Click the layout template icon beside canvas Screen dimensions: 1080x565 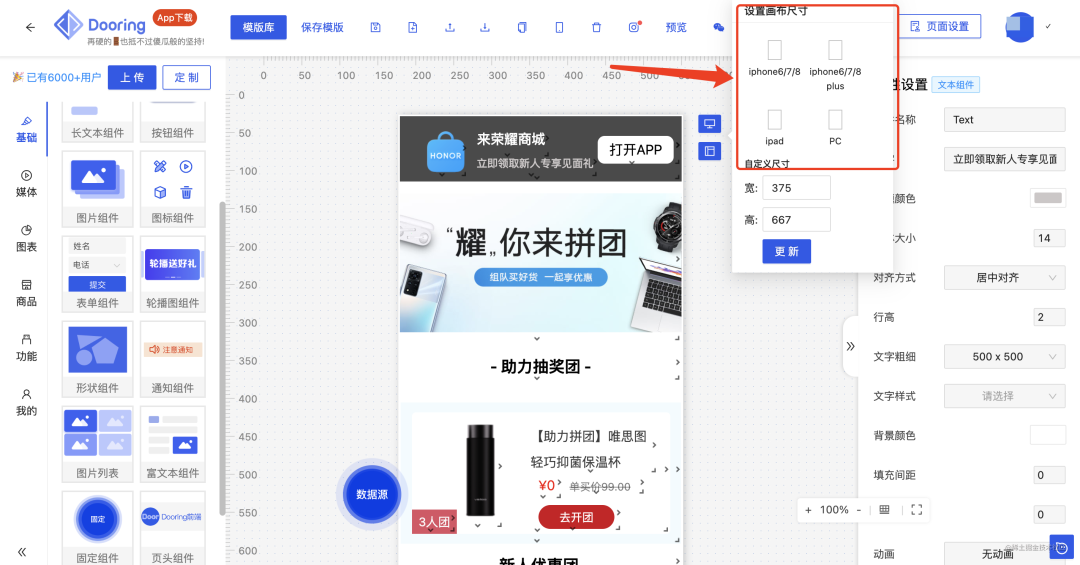[x=709, y=151]
